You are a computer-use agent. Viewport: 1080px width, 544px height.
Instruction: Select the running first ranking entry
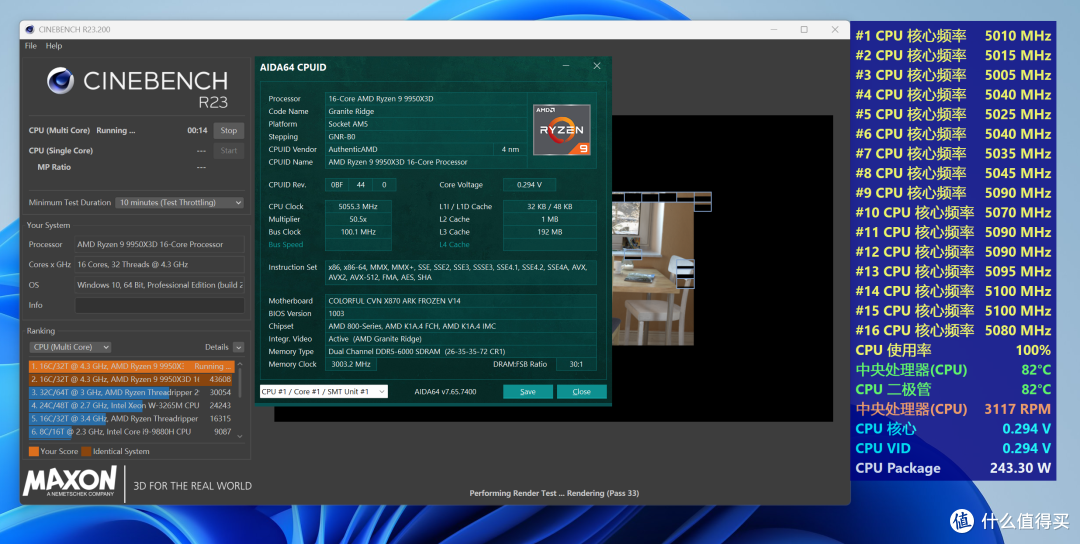(x=131, y=366)
